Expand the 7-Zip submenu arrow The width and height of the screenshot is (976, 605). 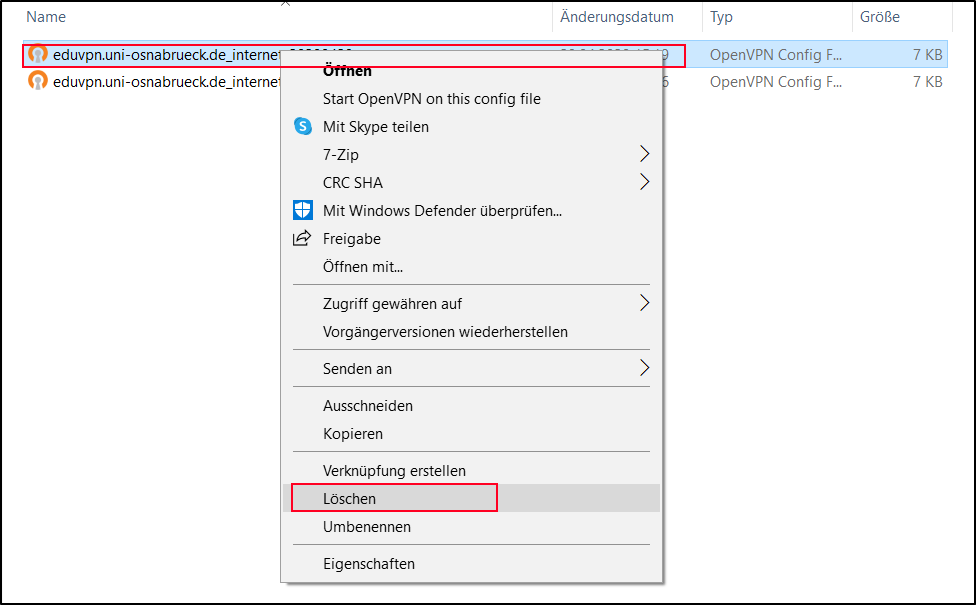tap(644, 155)
